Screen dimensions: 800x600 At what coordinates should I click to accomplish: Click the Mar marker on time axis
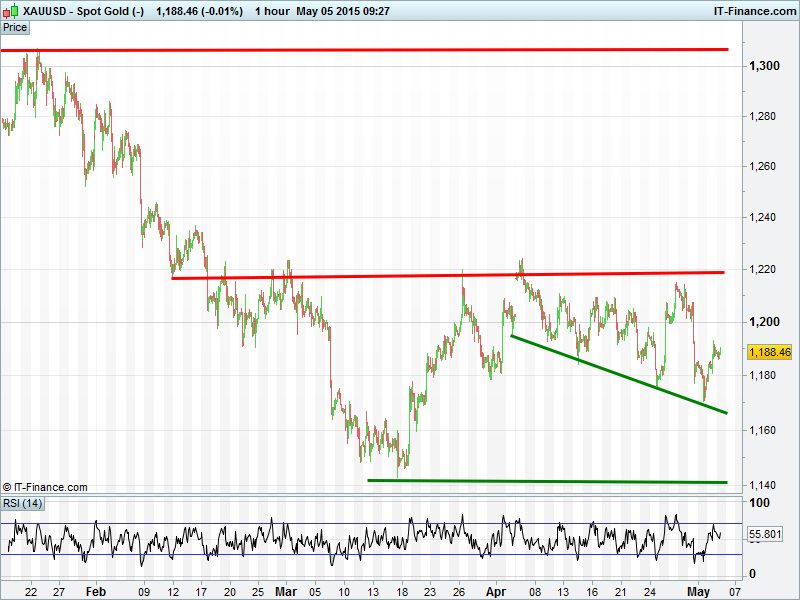pyautogui.click(x=287, y=592)
